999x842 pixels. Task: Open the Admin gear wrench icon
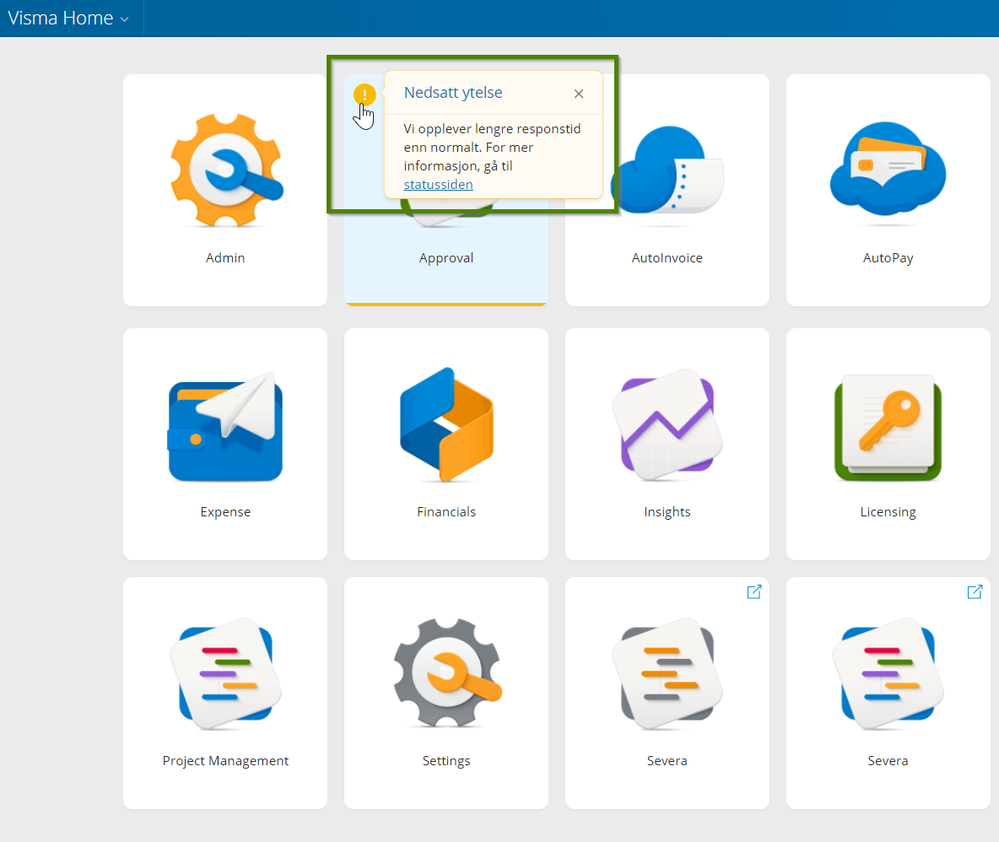[x=225, y=172]
